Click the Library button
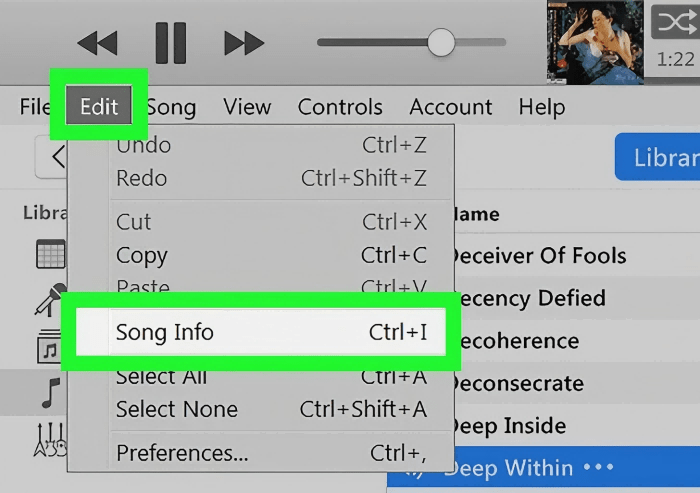This screenshot has width=700, height=493. pos(660,157)
